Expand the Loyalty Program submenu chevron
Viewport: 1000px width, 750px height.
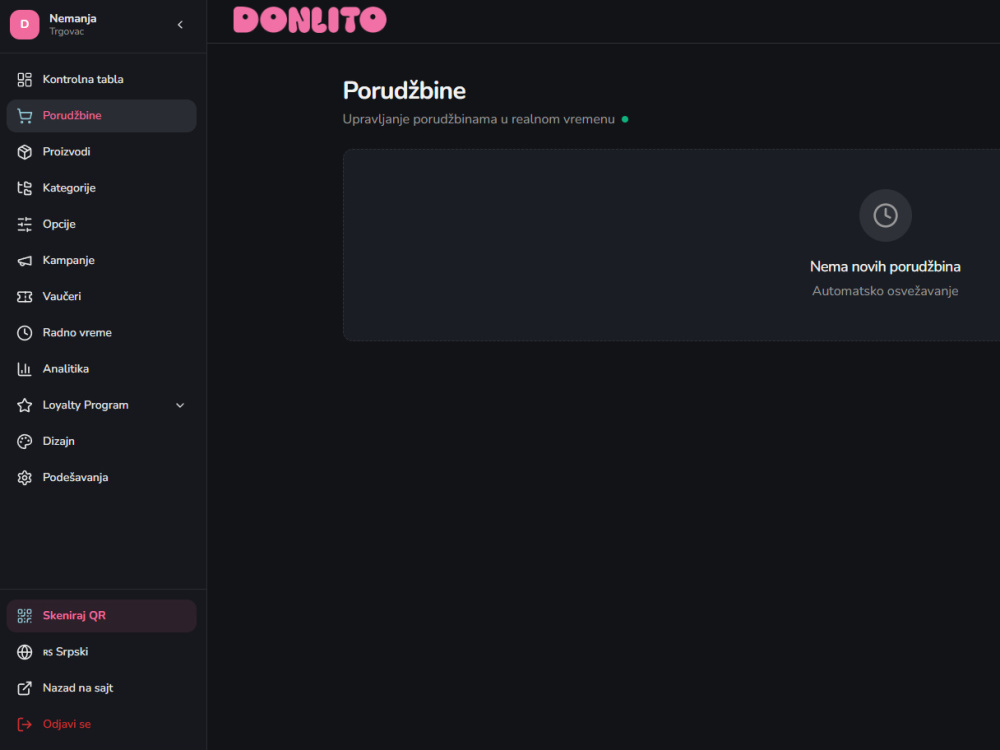coord(180,405)
